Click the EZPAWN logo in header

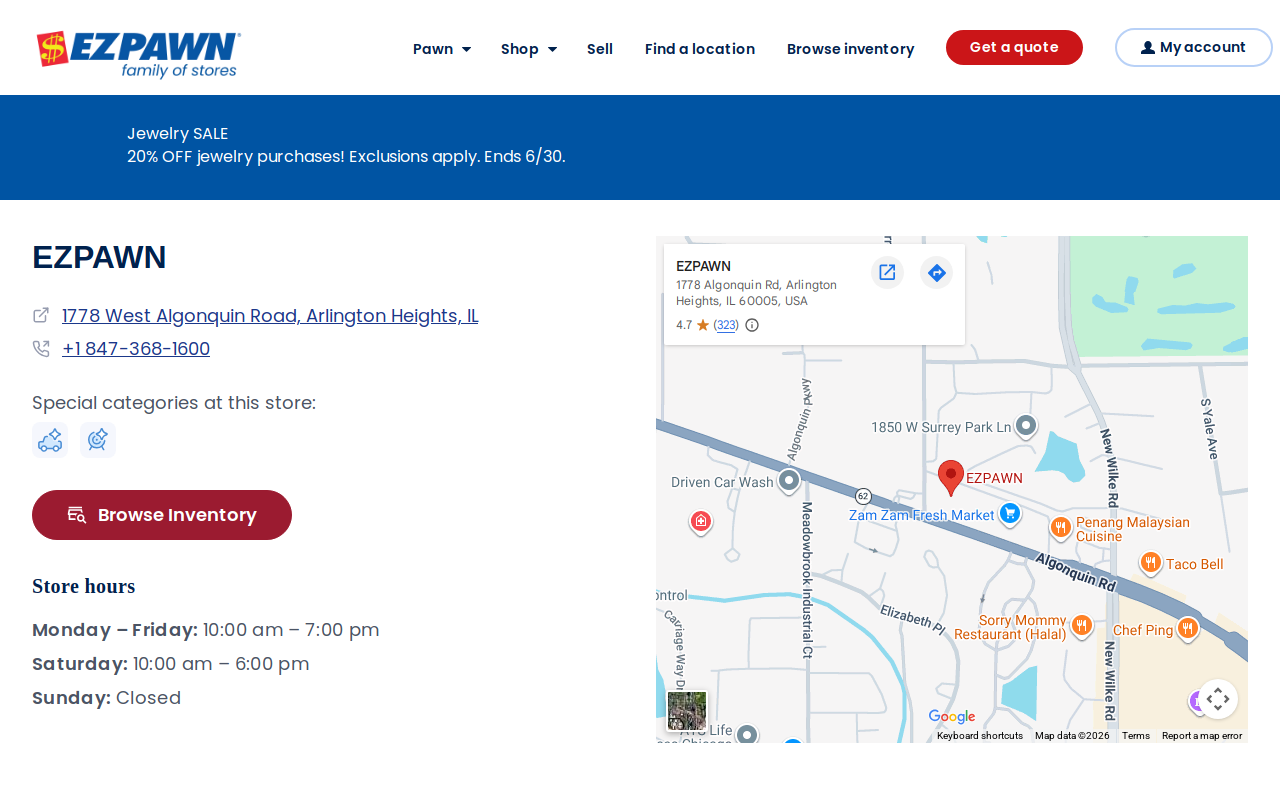point(138,54)
